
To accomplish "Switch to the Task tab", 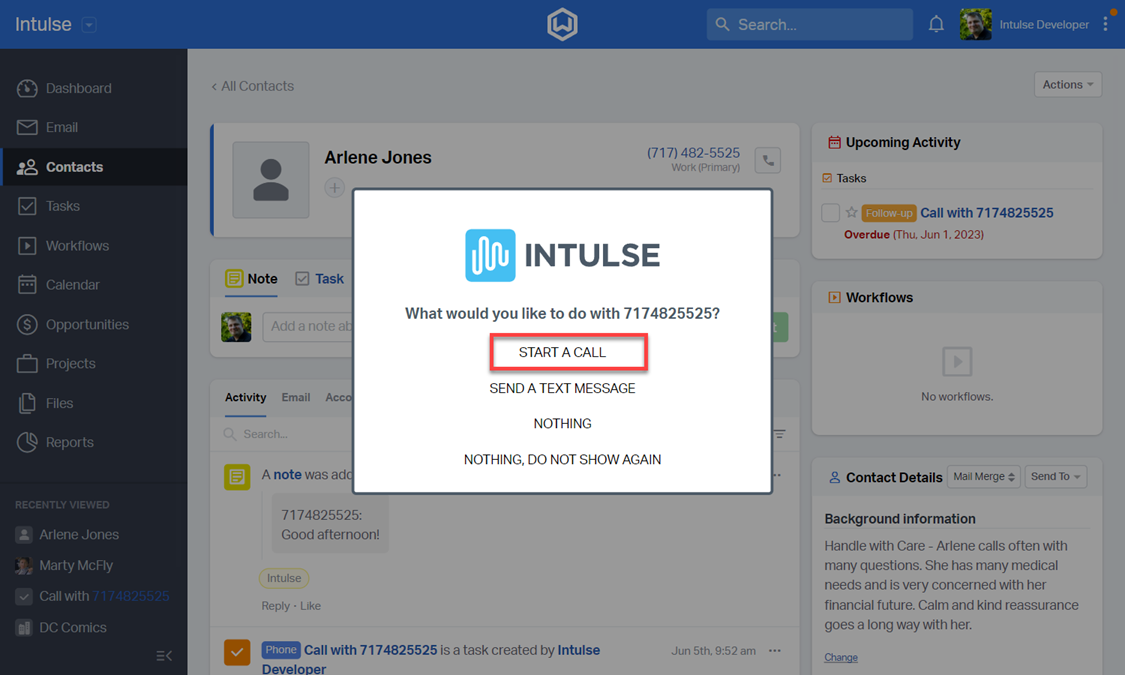I will coord(319,279).
